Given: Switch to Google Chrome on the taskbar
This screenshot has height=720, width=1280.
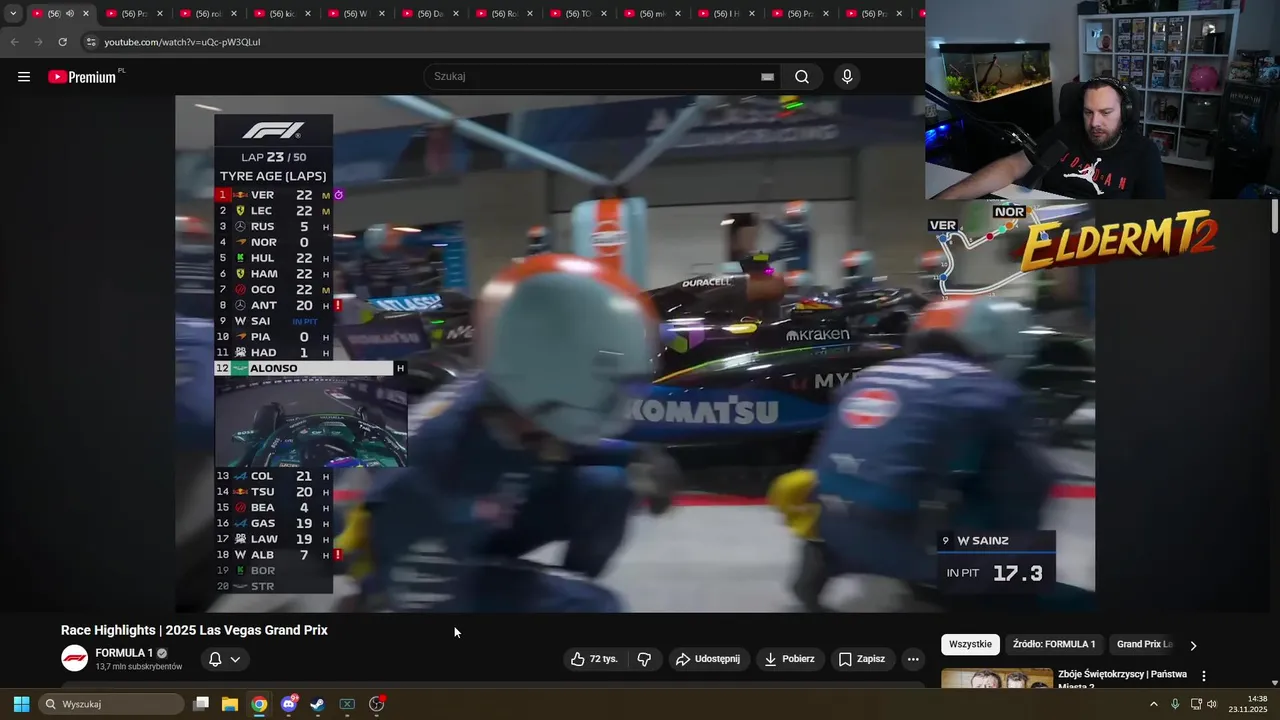Looking at the screenshot, I should pyautogui.click(x=259, y=704).
